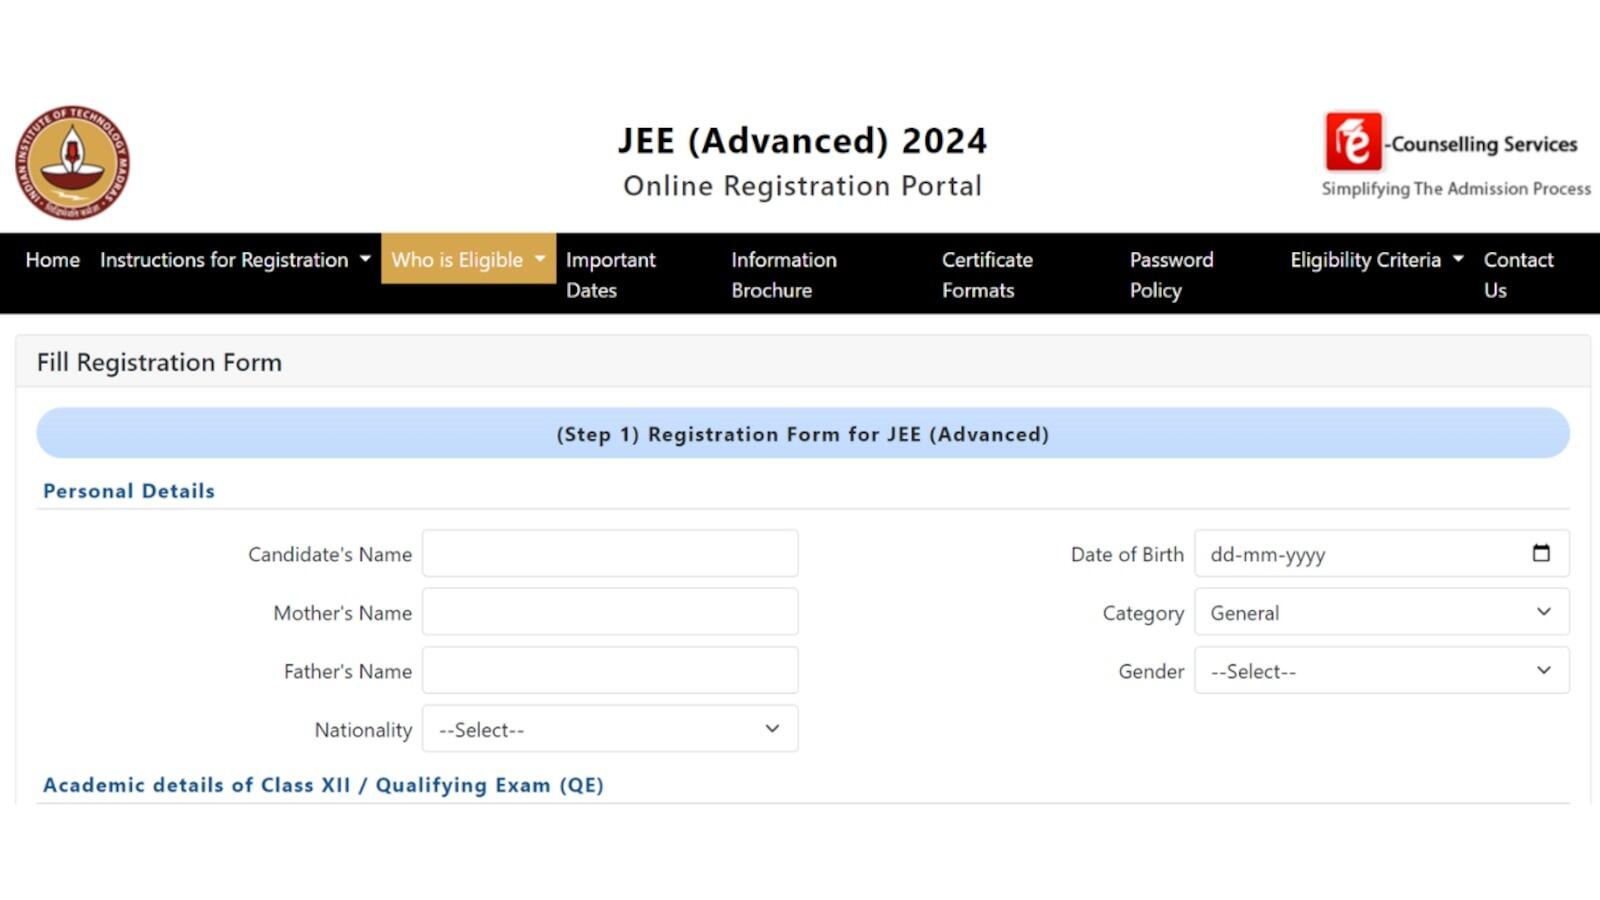Open the calendar picker for Date of Birth

coord(1541,553)
